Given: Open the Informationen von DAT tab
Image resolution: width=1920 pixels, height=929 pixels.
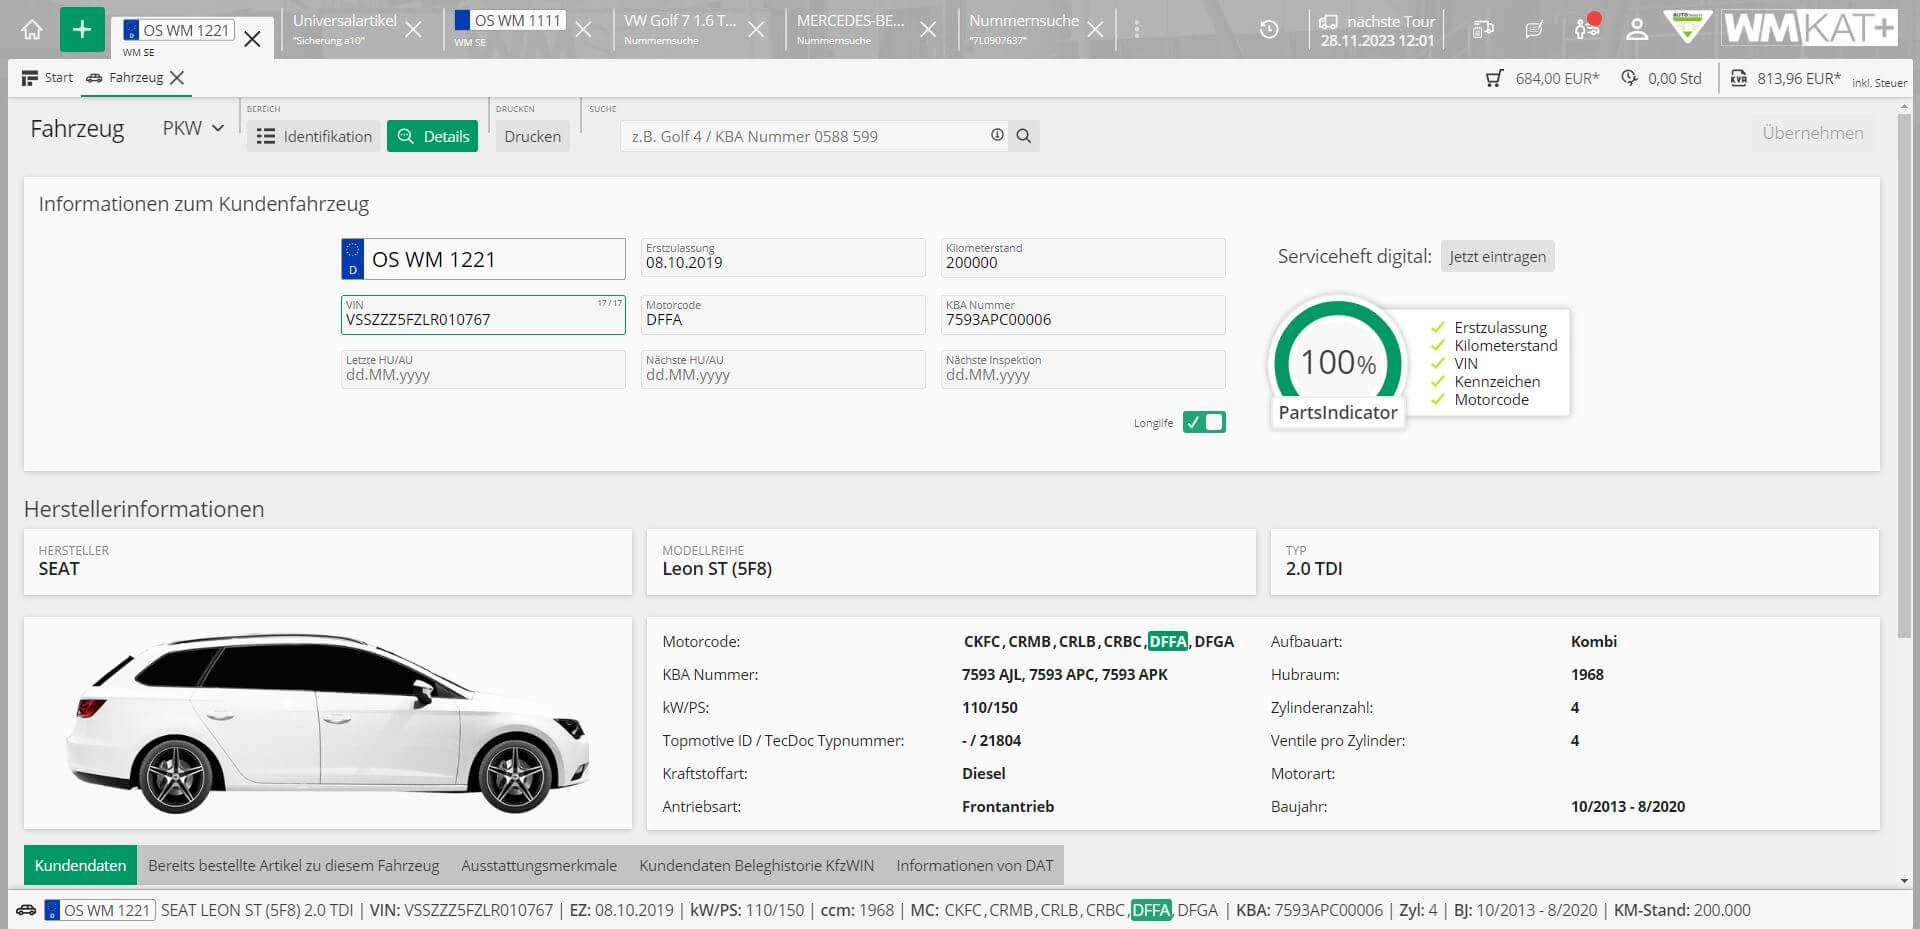Looking at the screenshot, I should click(974, 865).
